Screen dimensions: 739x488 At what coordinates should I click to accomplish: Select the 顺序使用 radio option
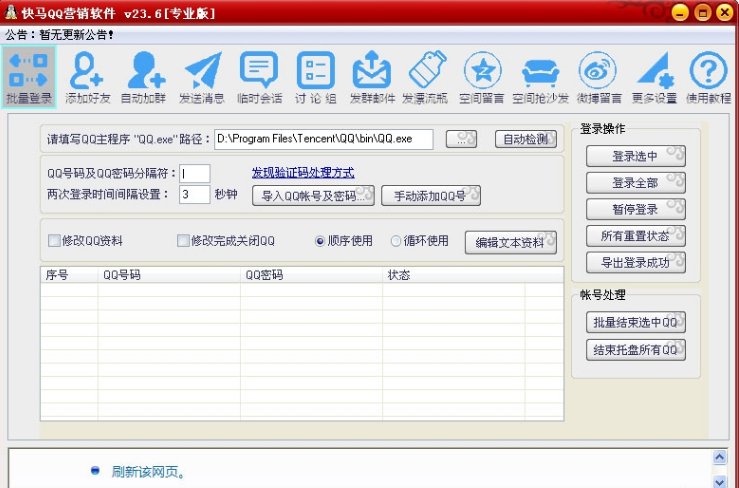point(320,241)
